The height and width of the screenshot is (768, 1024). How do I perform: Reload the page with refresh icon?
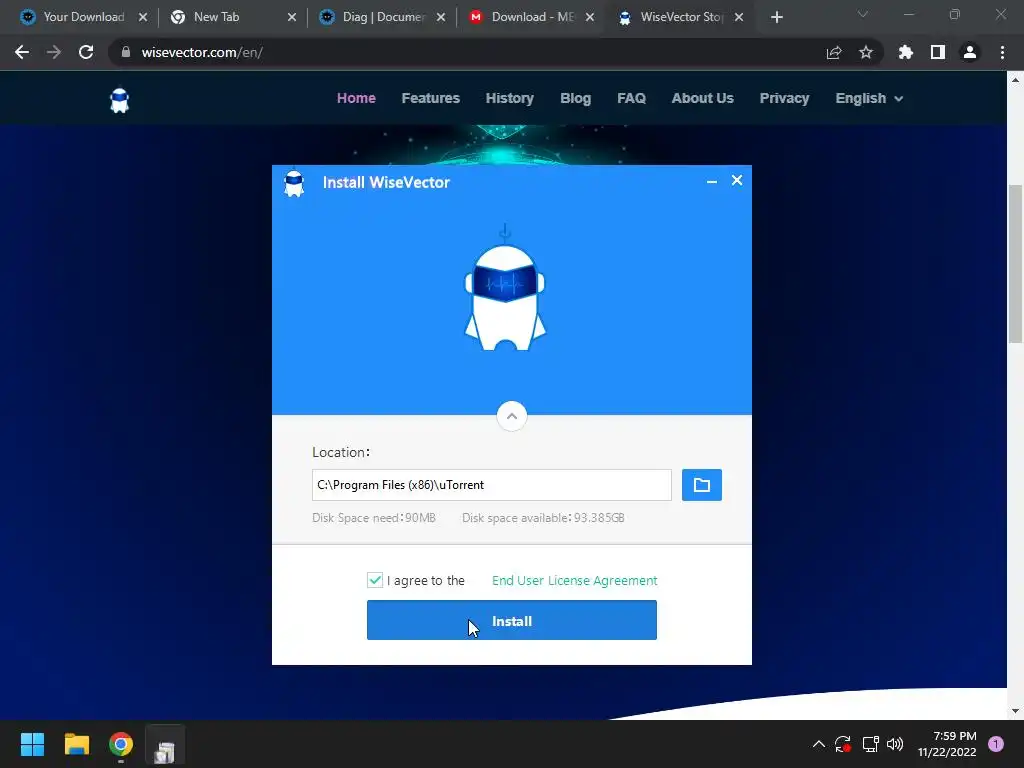pyautogui.click(x=86, y=52)
